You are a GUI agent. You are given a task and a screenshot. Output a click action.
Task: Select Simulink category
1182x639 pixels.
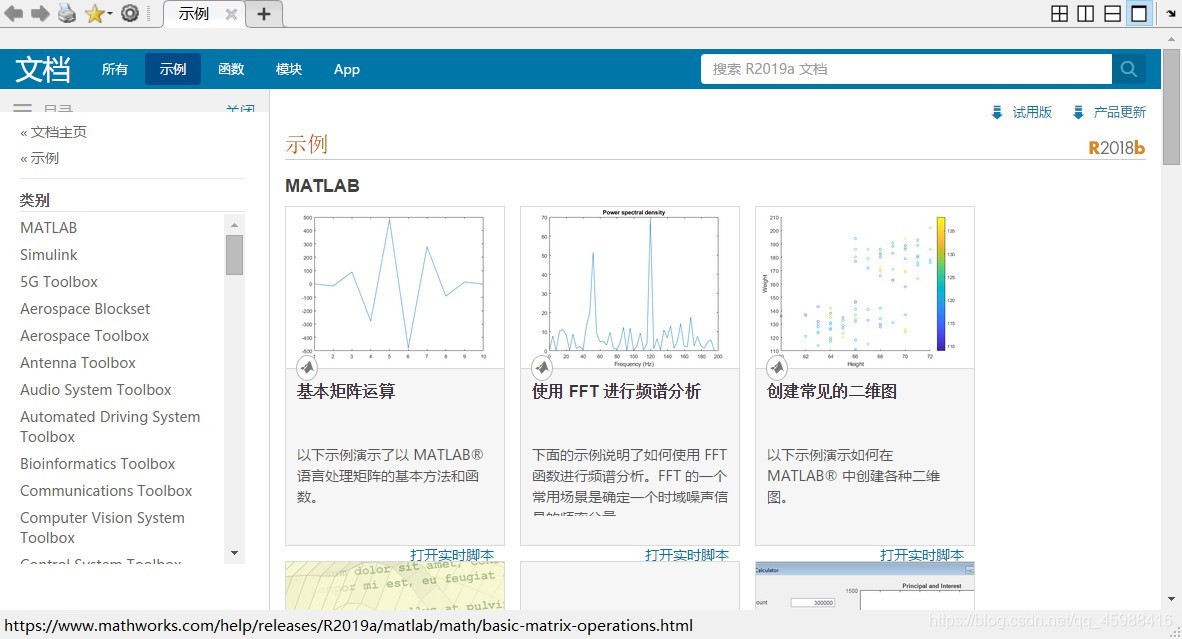point(48,255)
